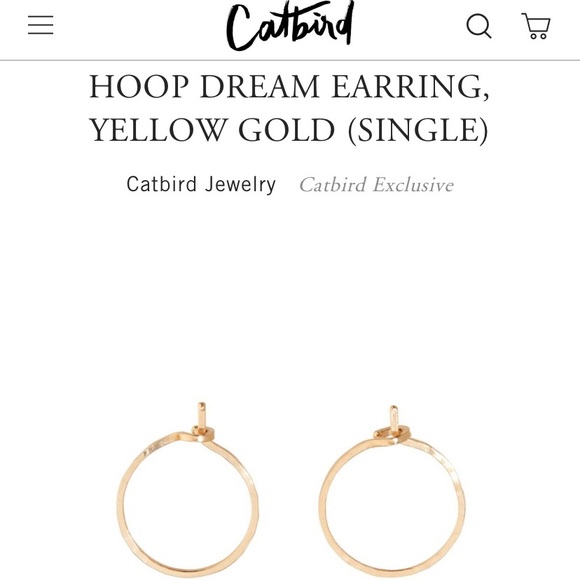
Task: Go to homepage via Catbird logo
Action: point(289,26)
